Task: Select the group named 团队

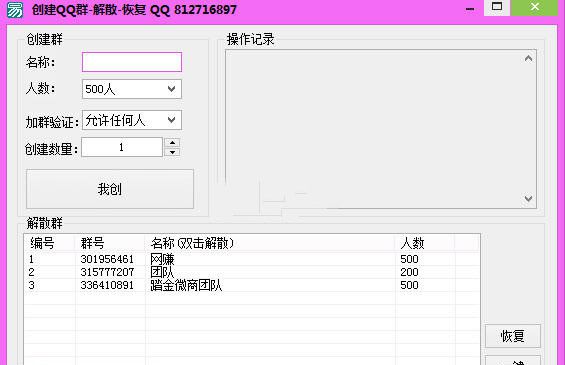Action: click(x=162, y=272)
